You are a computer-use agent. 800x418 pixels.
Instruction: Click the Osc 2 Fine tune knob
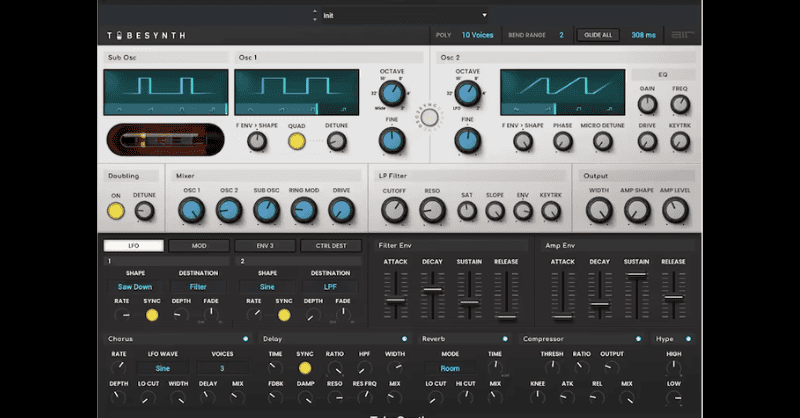tap(467, 140)
